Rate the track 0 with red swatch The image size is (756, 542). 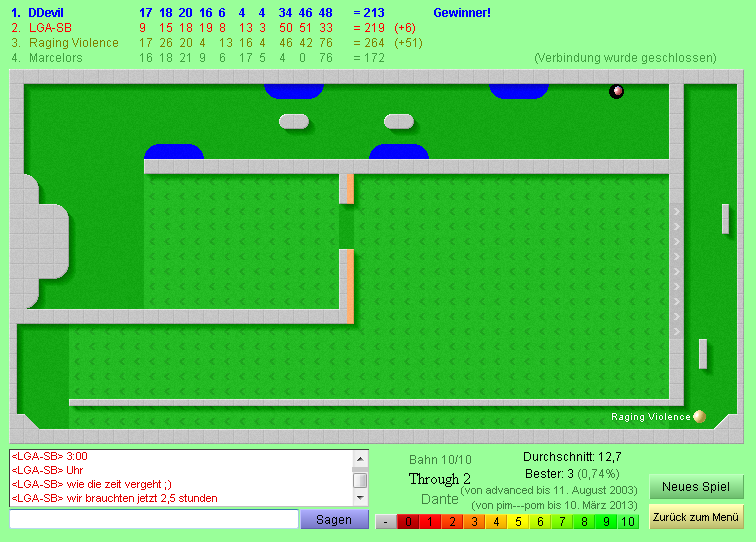click(x=407, y=521)
